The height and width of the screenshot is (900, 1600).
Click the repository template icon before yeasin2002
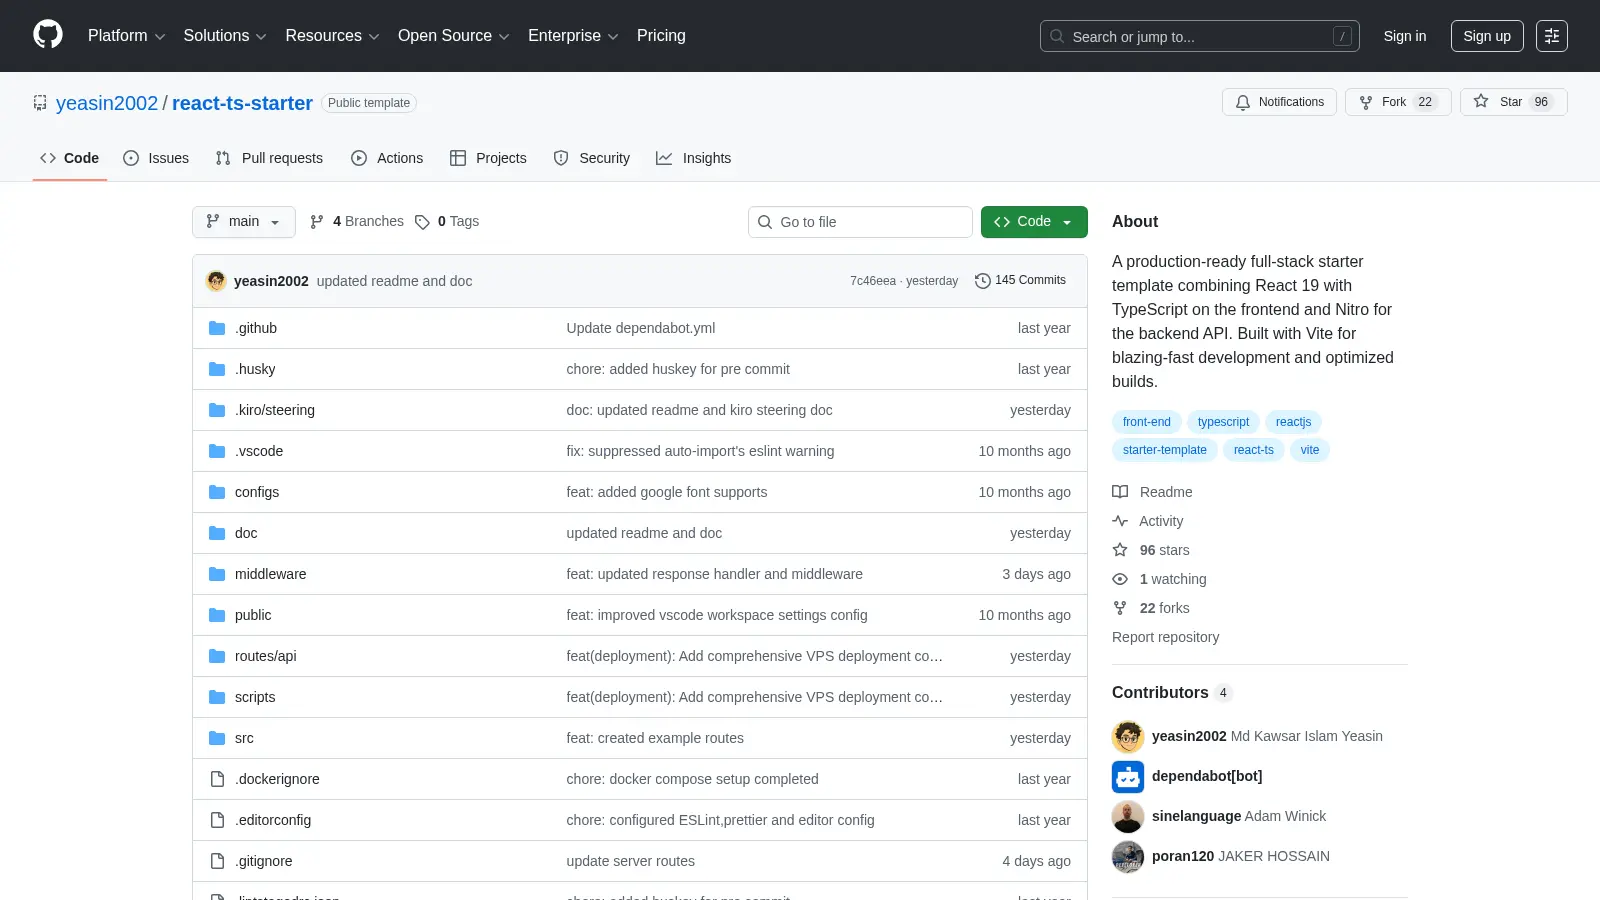(40, 103)
